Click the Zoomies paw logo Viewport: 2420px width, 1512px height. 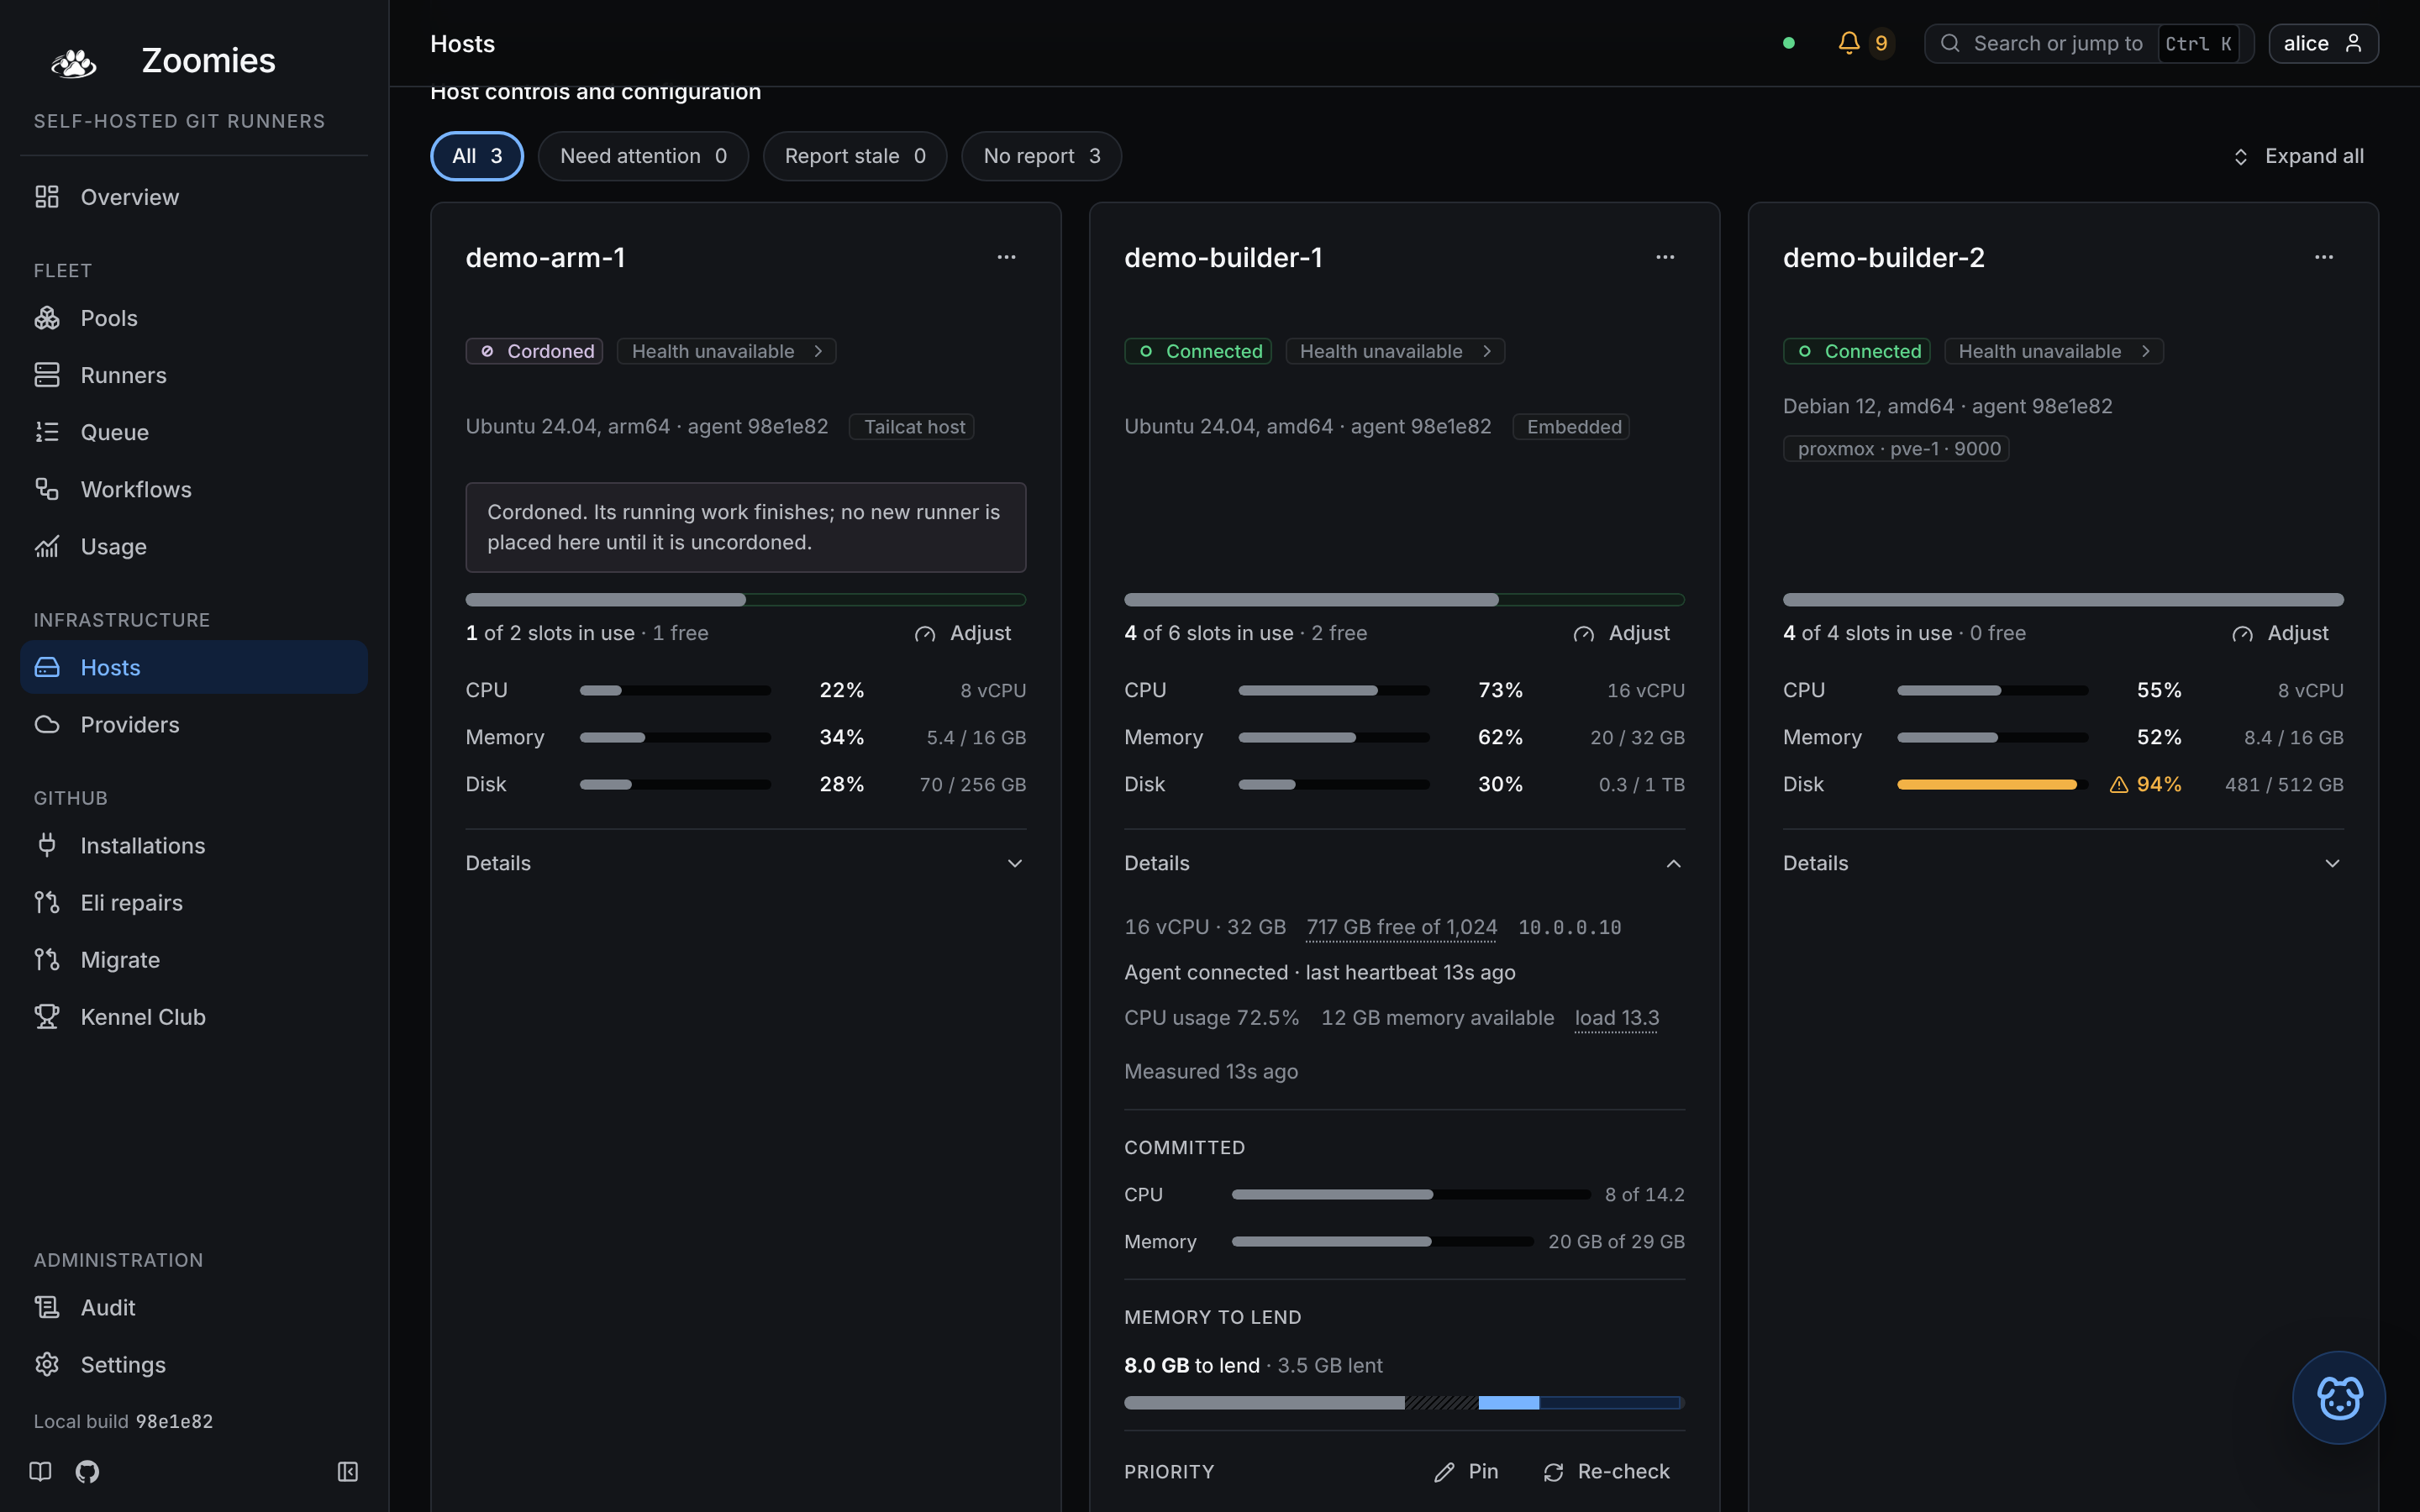point(73,62)
